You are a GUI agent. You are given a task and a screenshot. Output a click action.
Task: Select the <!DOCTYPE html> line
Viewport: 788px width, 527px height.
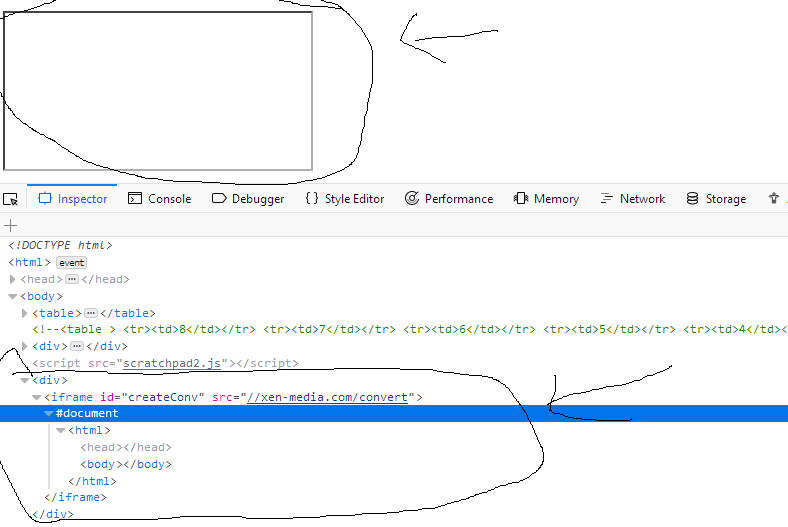tap(60, 246)
